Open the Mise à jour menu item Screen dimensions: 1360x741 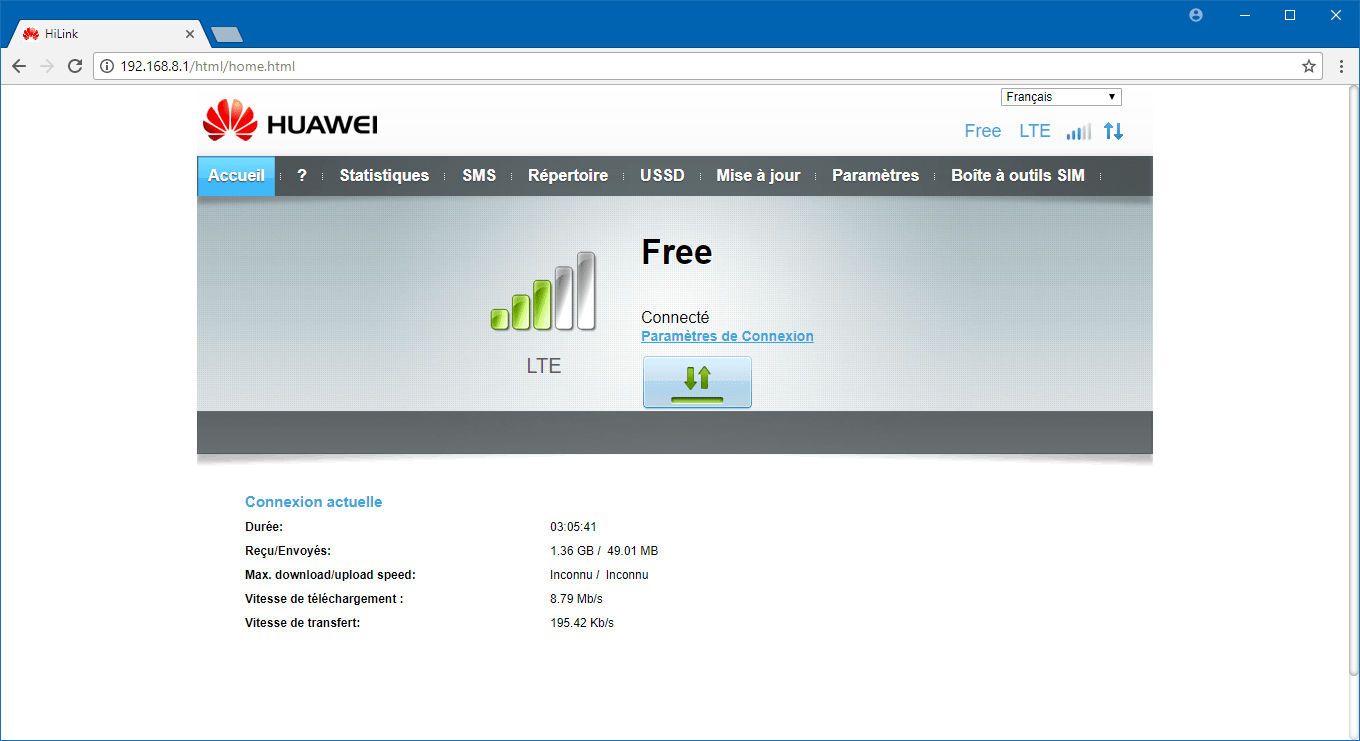click(x=758, y=176)
